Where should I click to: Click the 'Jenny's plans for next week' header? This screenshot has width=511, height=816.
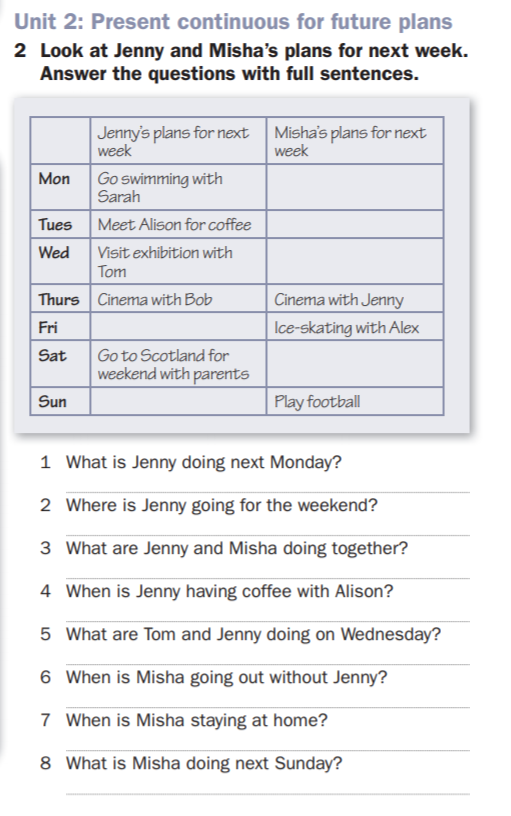(x=178, y=141)
